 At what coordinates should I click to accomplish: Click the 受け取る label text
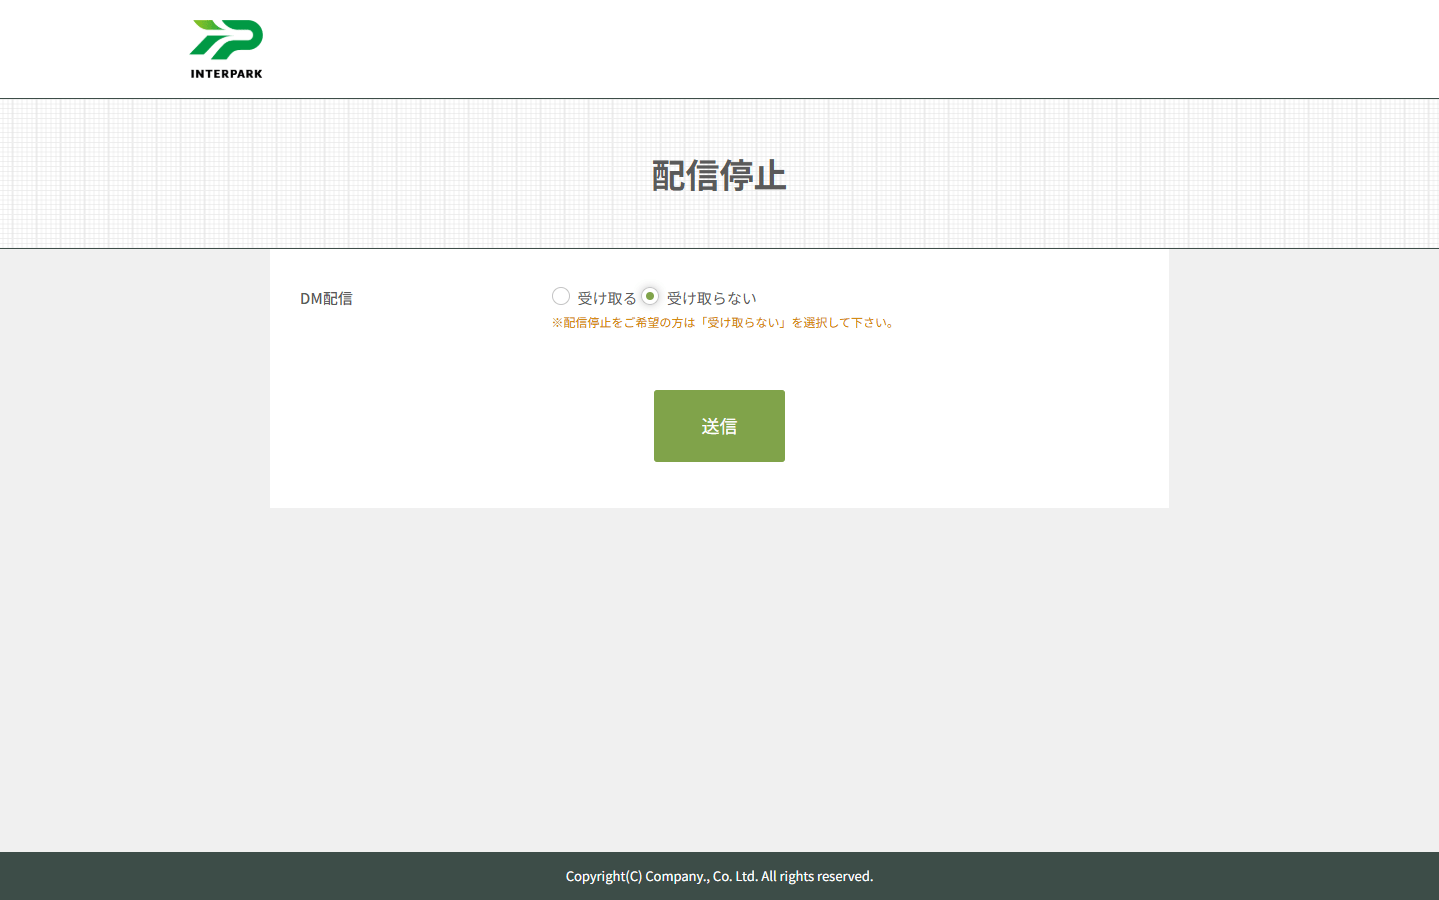[606, 298]
